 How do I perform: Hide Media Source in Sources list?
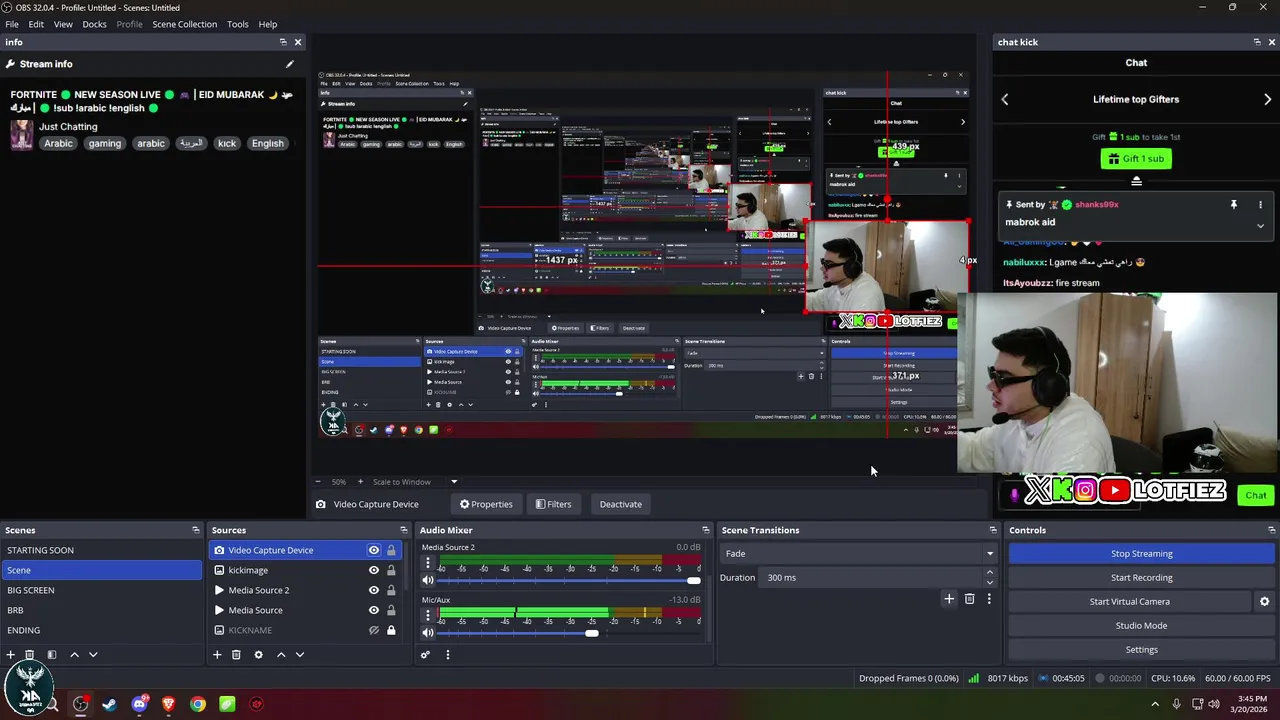(x=374, y=610)
